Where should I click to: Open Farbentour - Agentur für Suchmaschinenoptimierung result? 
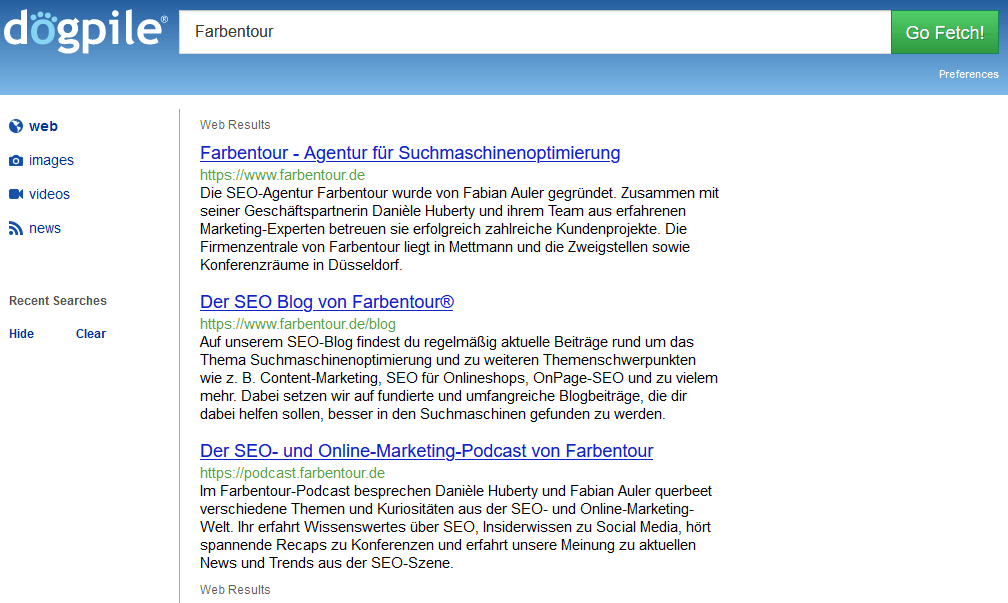click(x=410, y=153)
